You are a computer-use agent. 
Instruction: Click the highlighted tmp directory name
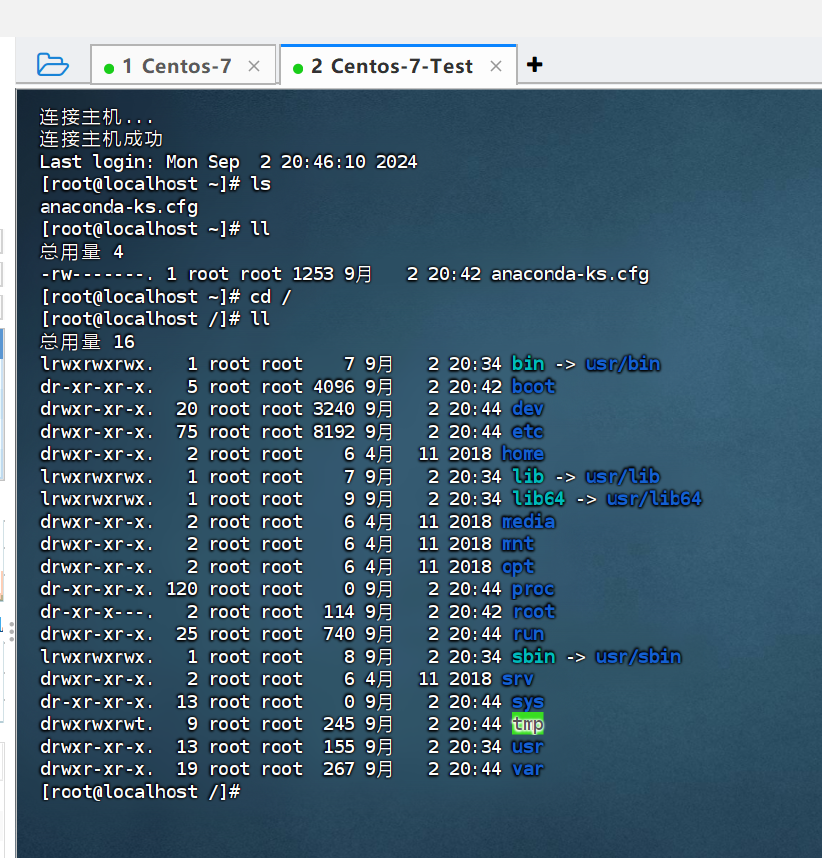coord(527,724)
